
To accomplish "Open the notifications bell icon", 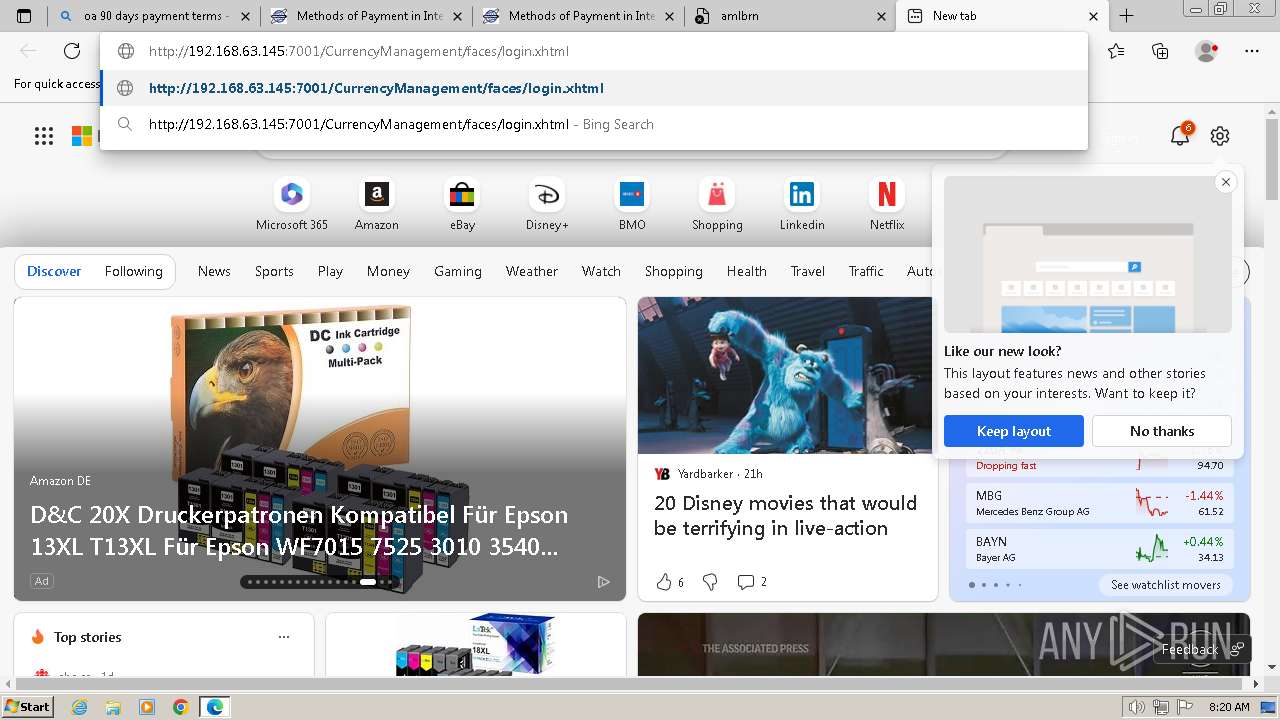I will click(x=1180, y=136).
